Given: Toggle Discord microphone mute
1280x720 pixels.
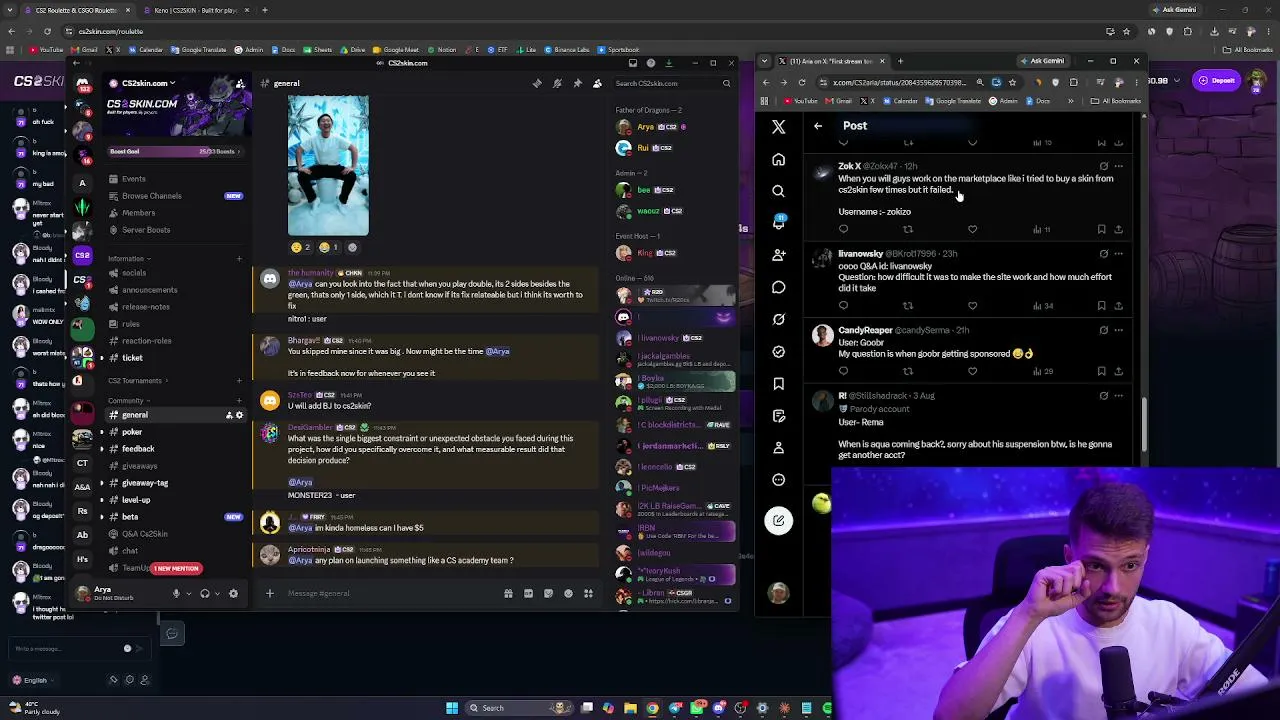Looking at the screenshot, I should coord(176,593).
